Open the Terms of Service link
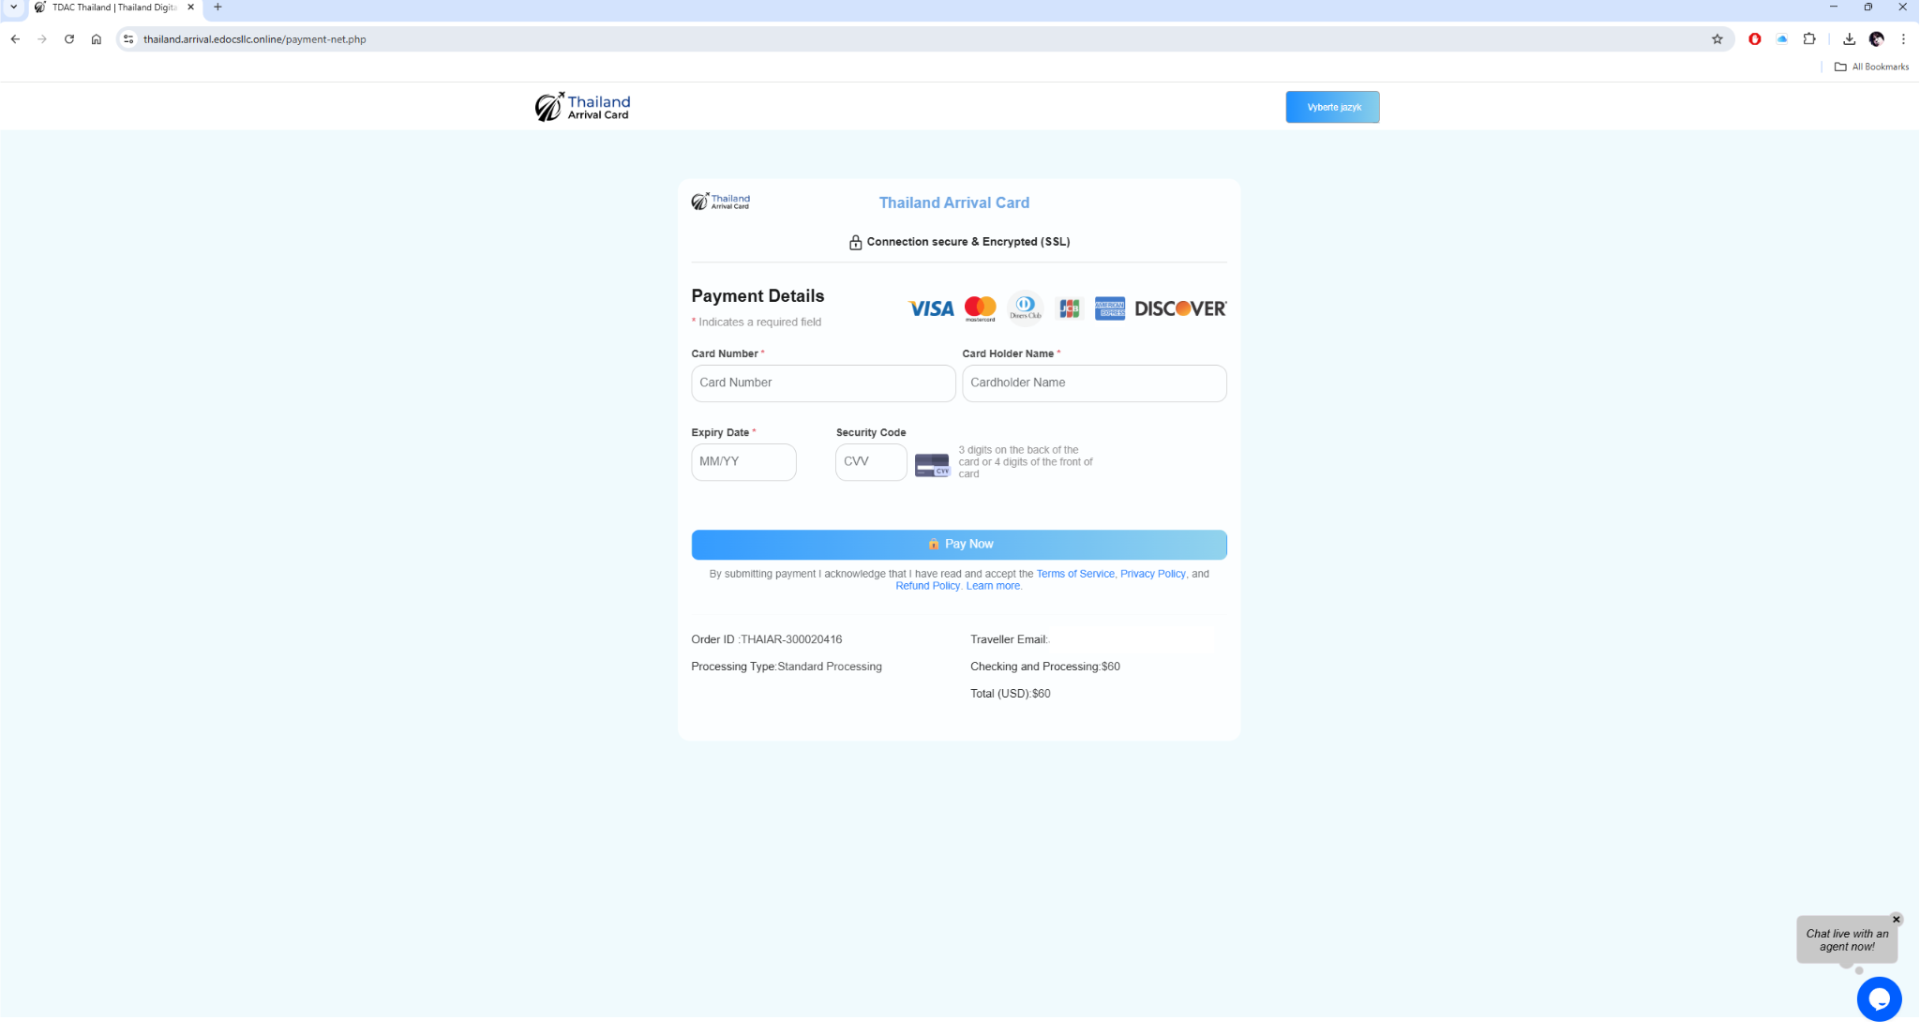 coord(1074,574)
